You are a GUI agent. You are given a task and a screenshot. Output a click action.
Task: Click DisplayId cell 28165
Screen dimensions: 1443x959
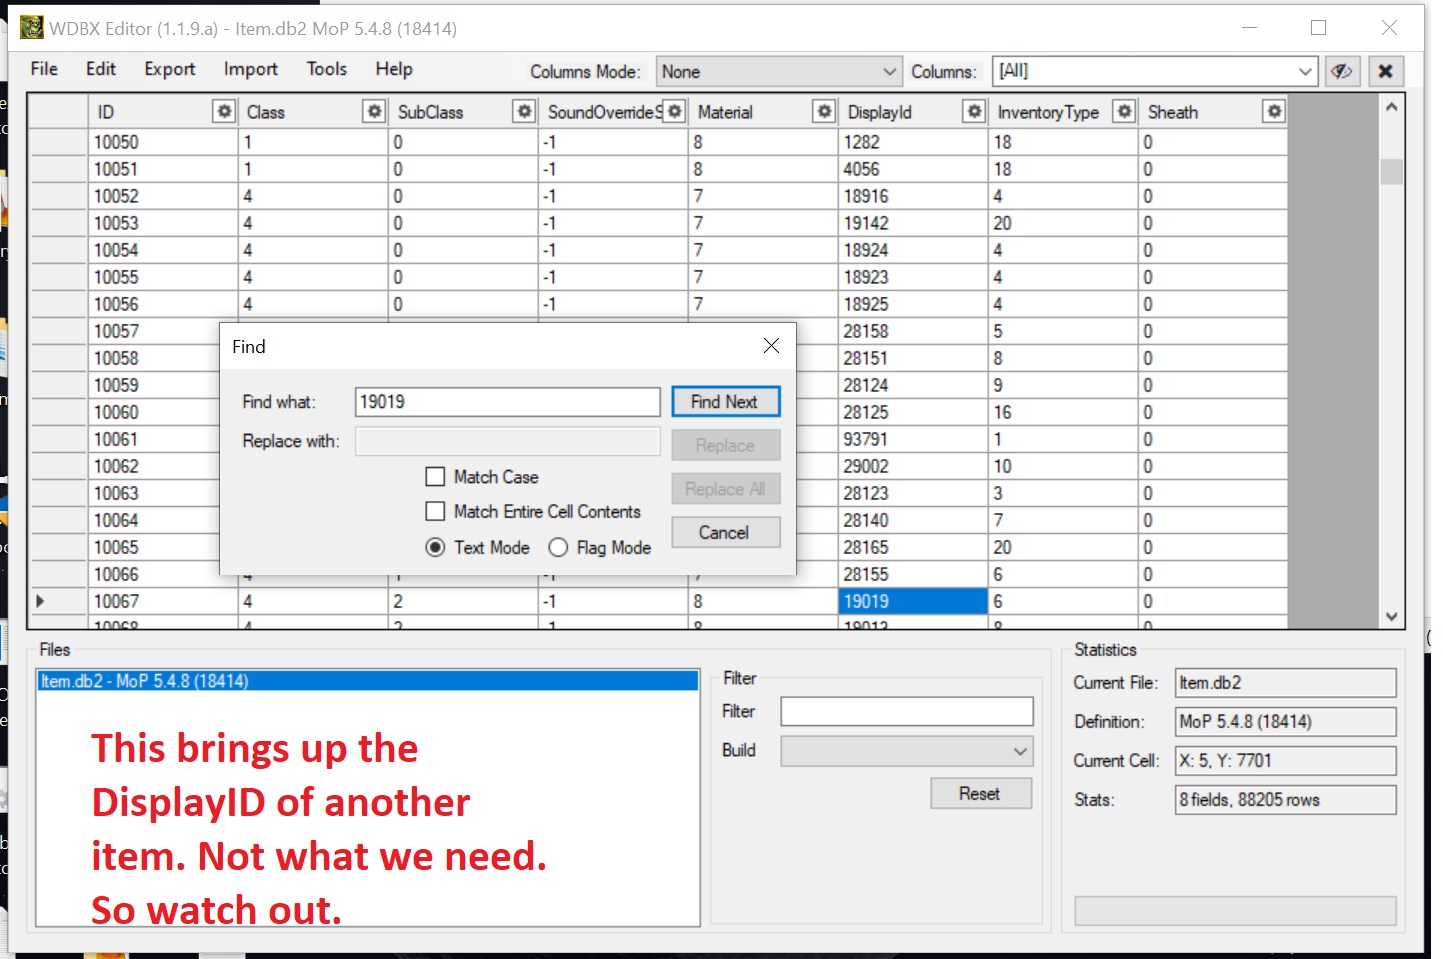coord(912,547)
